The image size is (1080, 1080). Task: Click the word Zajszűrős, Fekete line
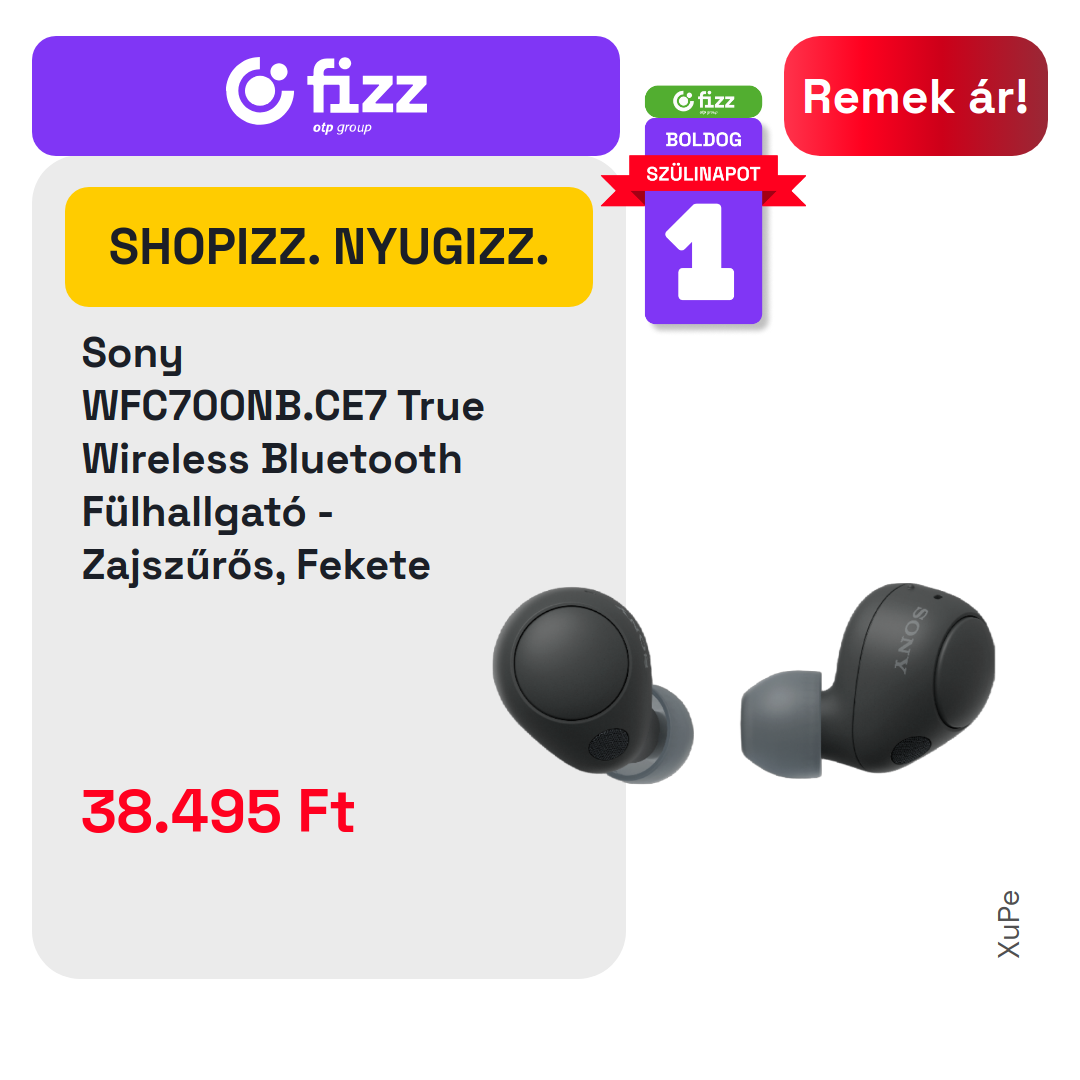256,565
